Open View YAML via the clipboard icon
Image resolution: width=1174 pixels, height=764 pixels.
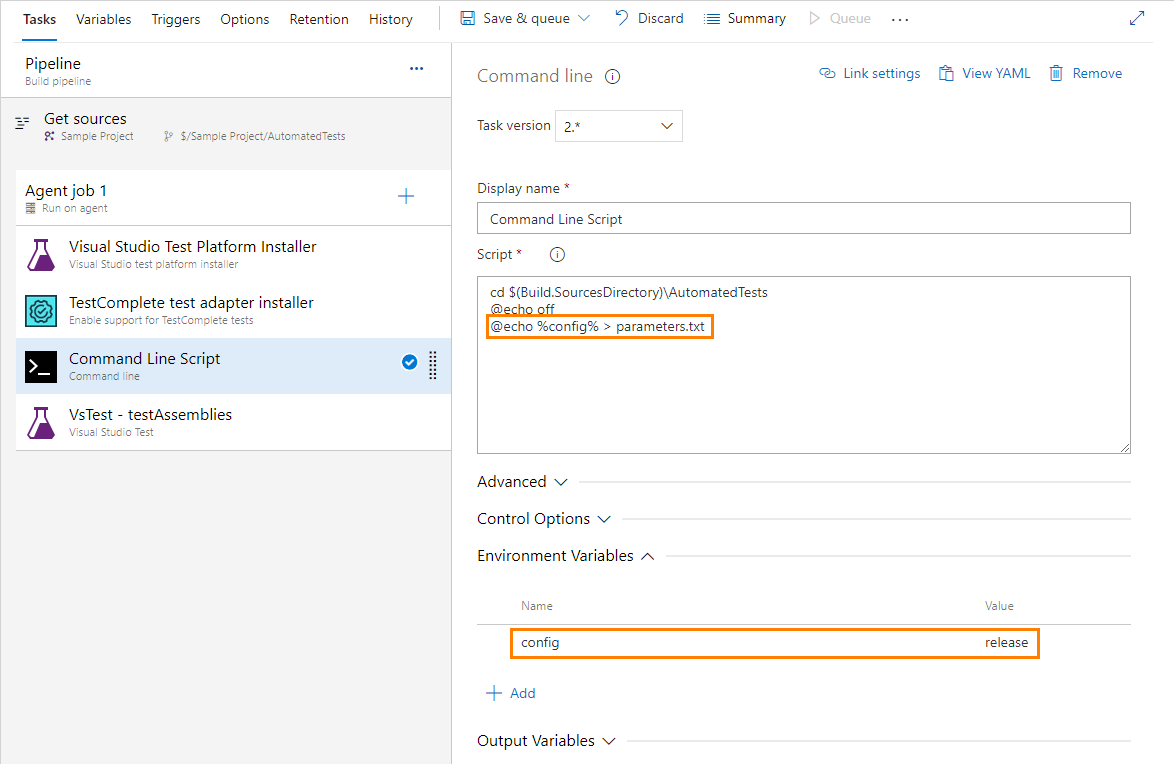(944, 72)
